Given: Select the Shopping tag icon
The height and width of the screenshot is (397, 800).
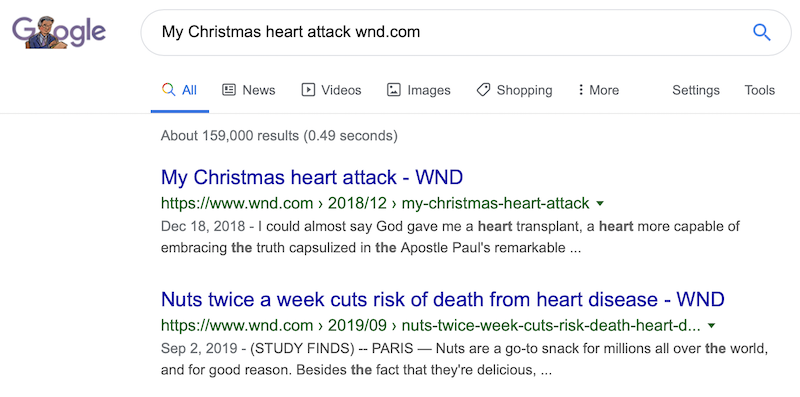Looking at the screenshot, I should pos(483,90).
